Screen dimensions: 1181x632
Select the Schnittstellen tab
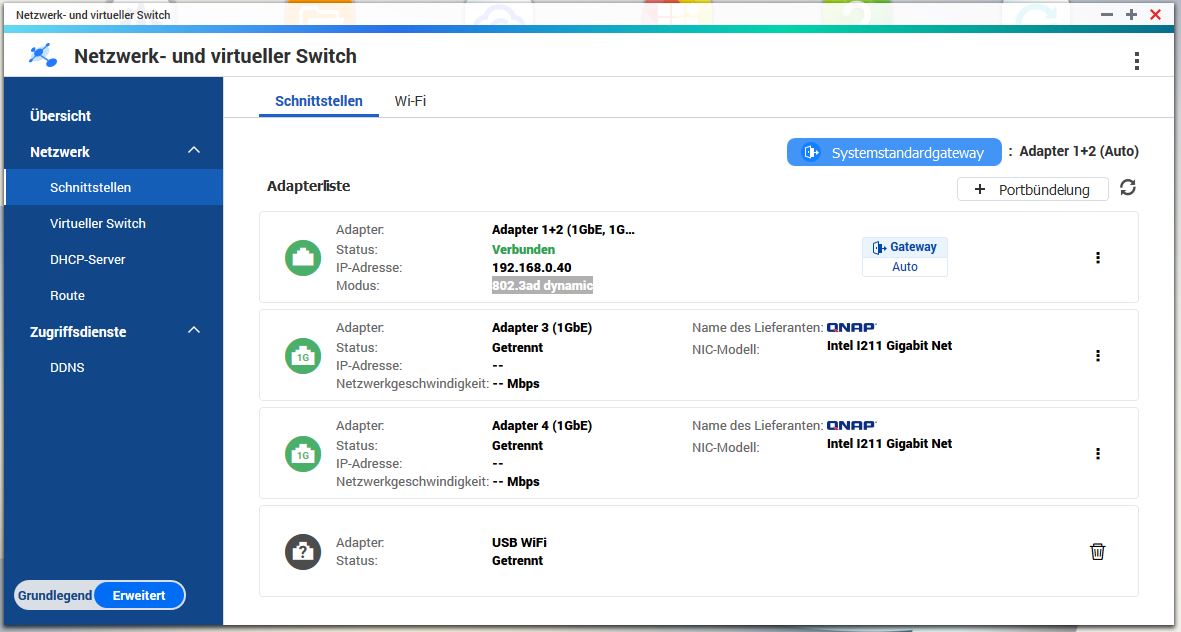[319, 101]
